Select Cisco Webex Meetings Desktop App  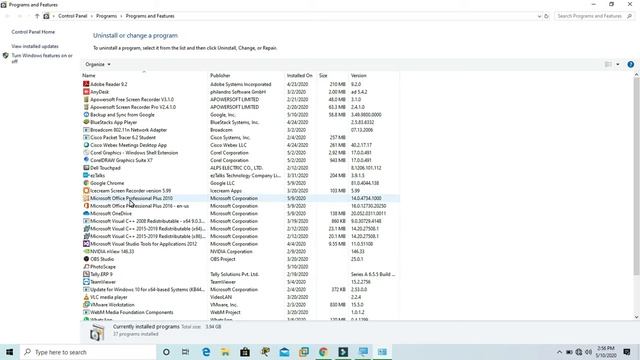(240, 145)
